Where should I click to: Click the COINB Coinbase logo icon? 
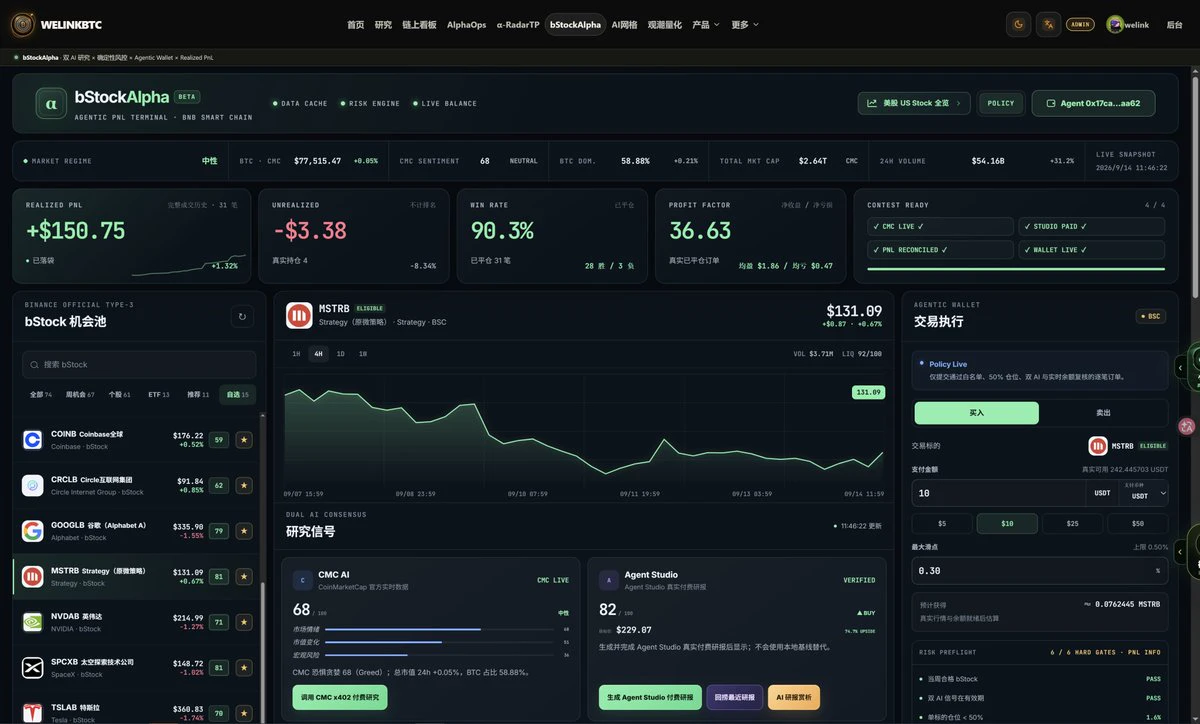tap(33, 439)
